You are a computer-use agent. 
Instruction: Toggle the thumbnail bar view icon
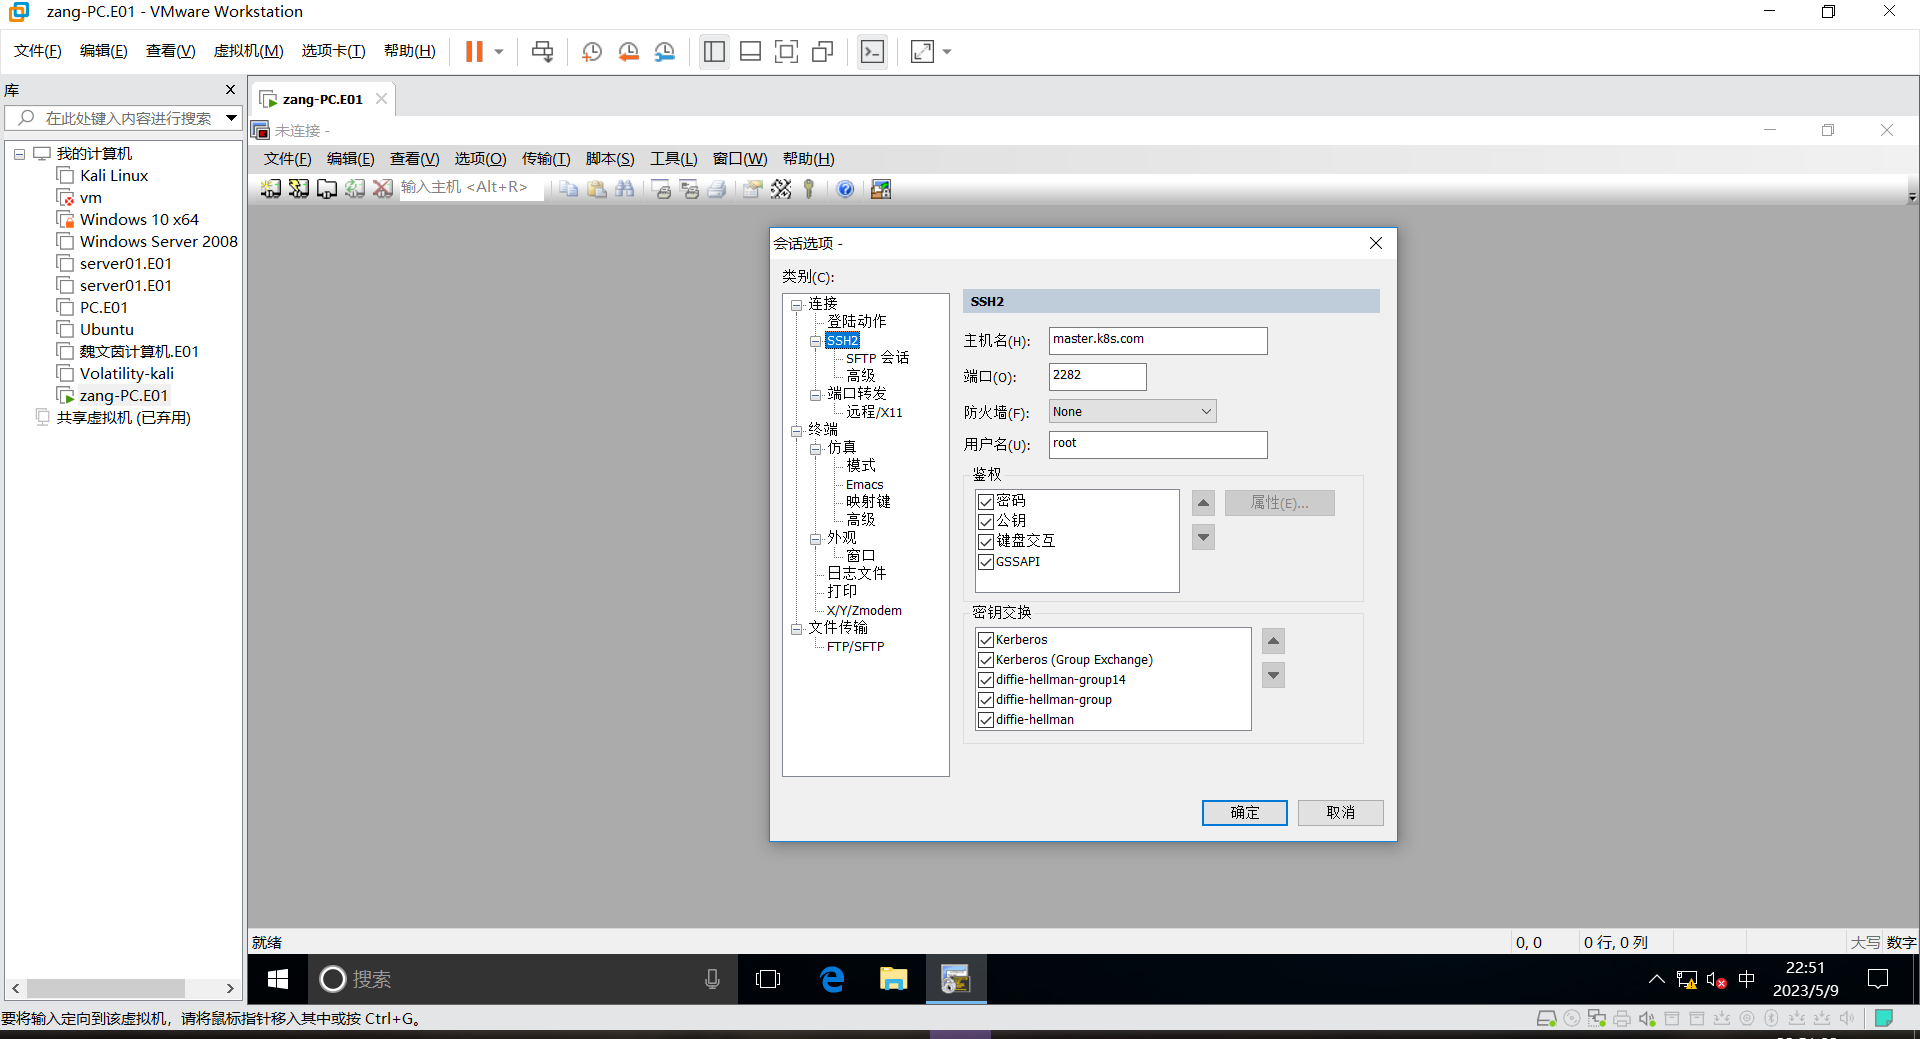coord(750,52)
